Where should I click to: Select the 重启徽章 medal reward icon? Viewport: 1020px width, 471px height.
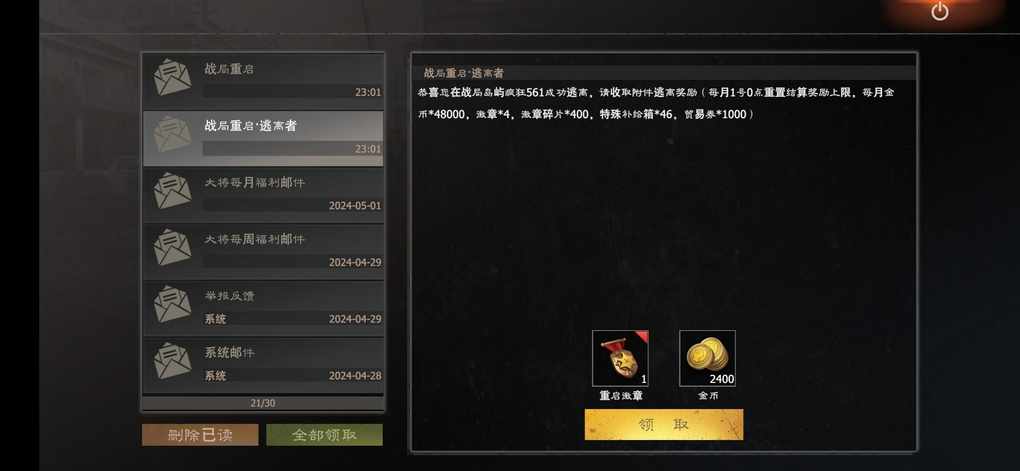[620, 358]
